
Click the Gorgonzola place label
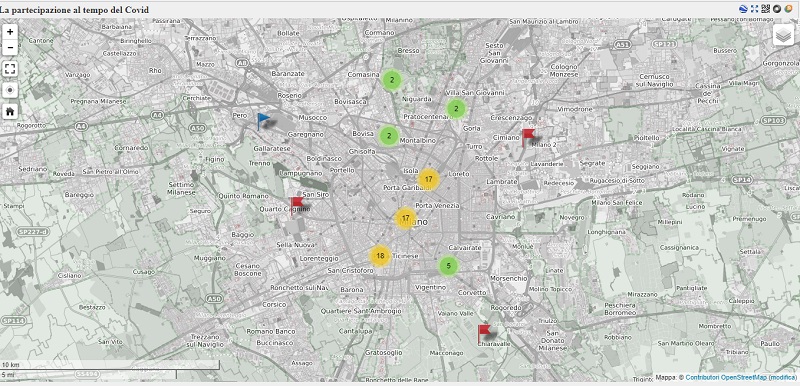781,63
